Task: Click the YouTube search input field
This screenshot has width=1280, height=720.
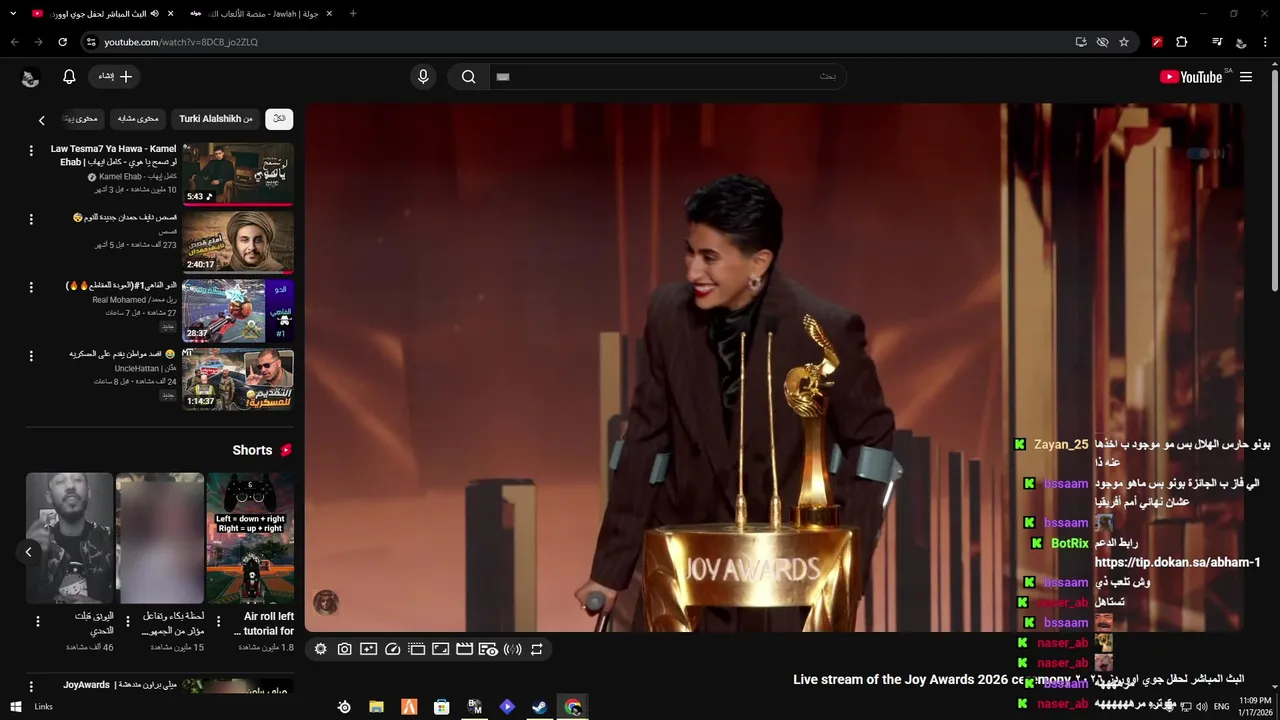Action: 668,77
